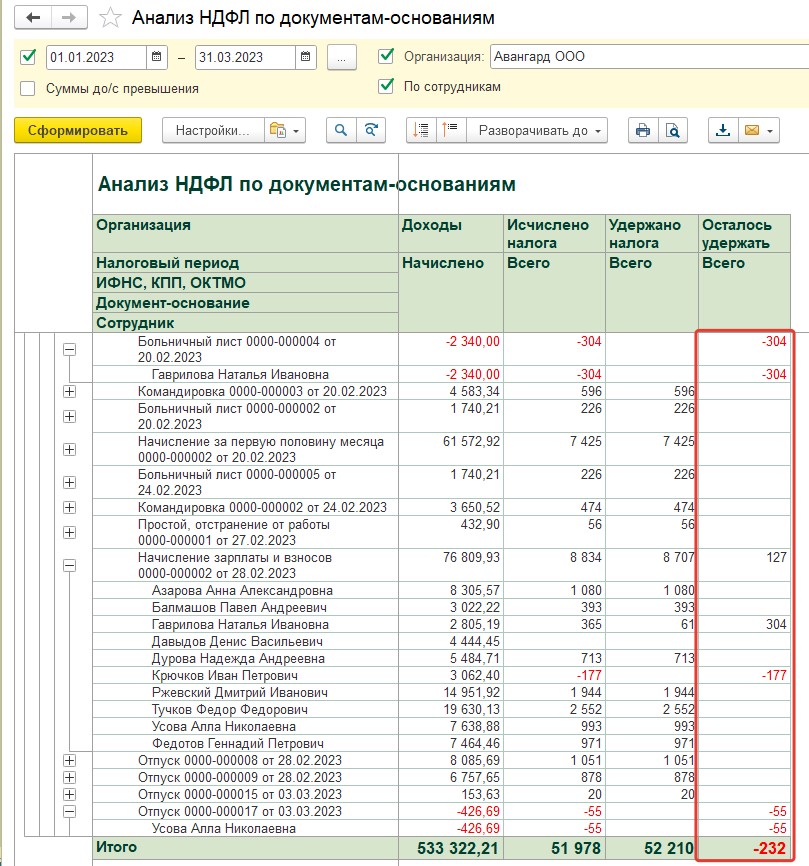Expand Отпуск 0000-000015 от 03.03.2023
This screenshot has height=866, width=809.
pos(70,795)
